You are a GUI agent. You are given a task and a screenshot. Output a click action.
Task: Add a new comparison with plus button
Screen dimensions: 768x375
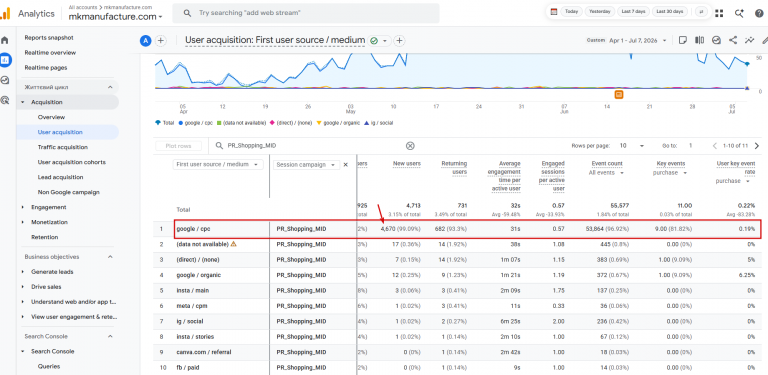161,41
